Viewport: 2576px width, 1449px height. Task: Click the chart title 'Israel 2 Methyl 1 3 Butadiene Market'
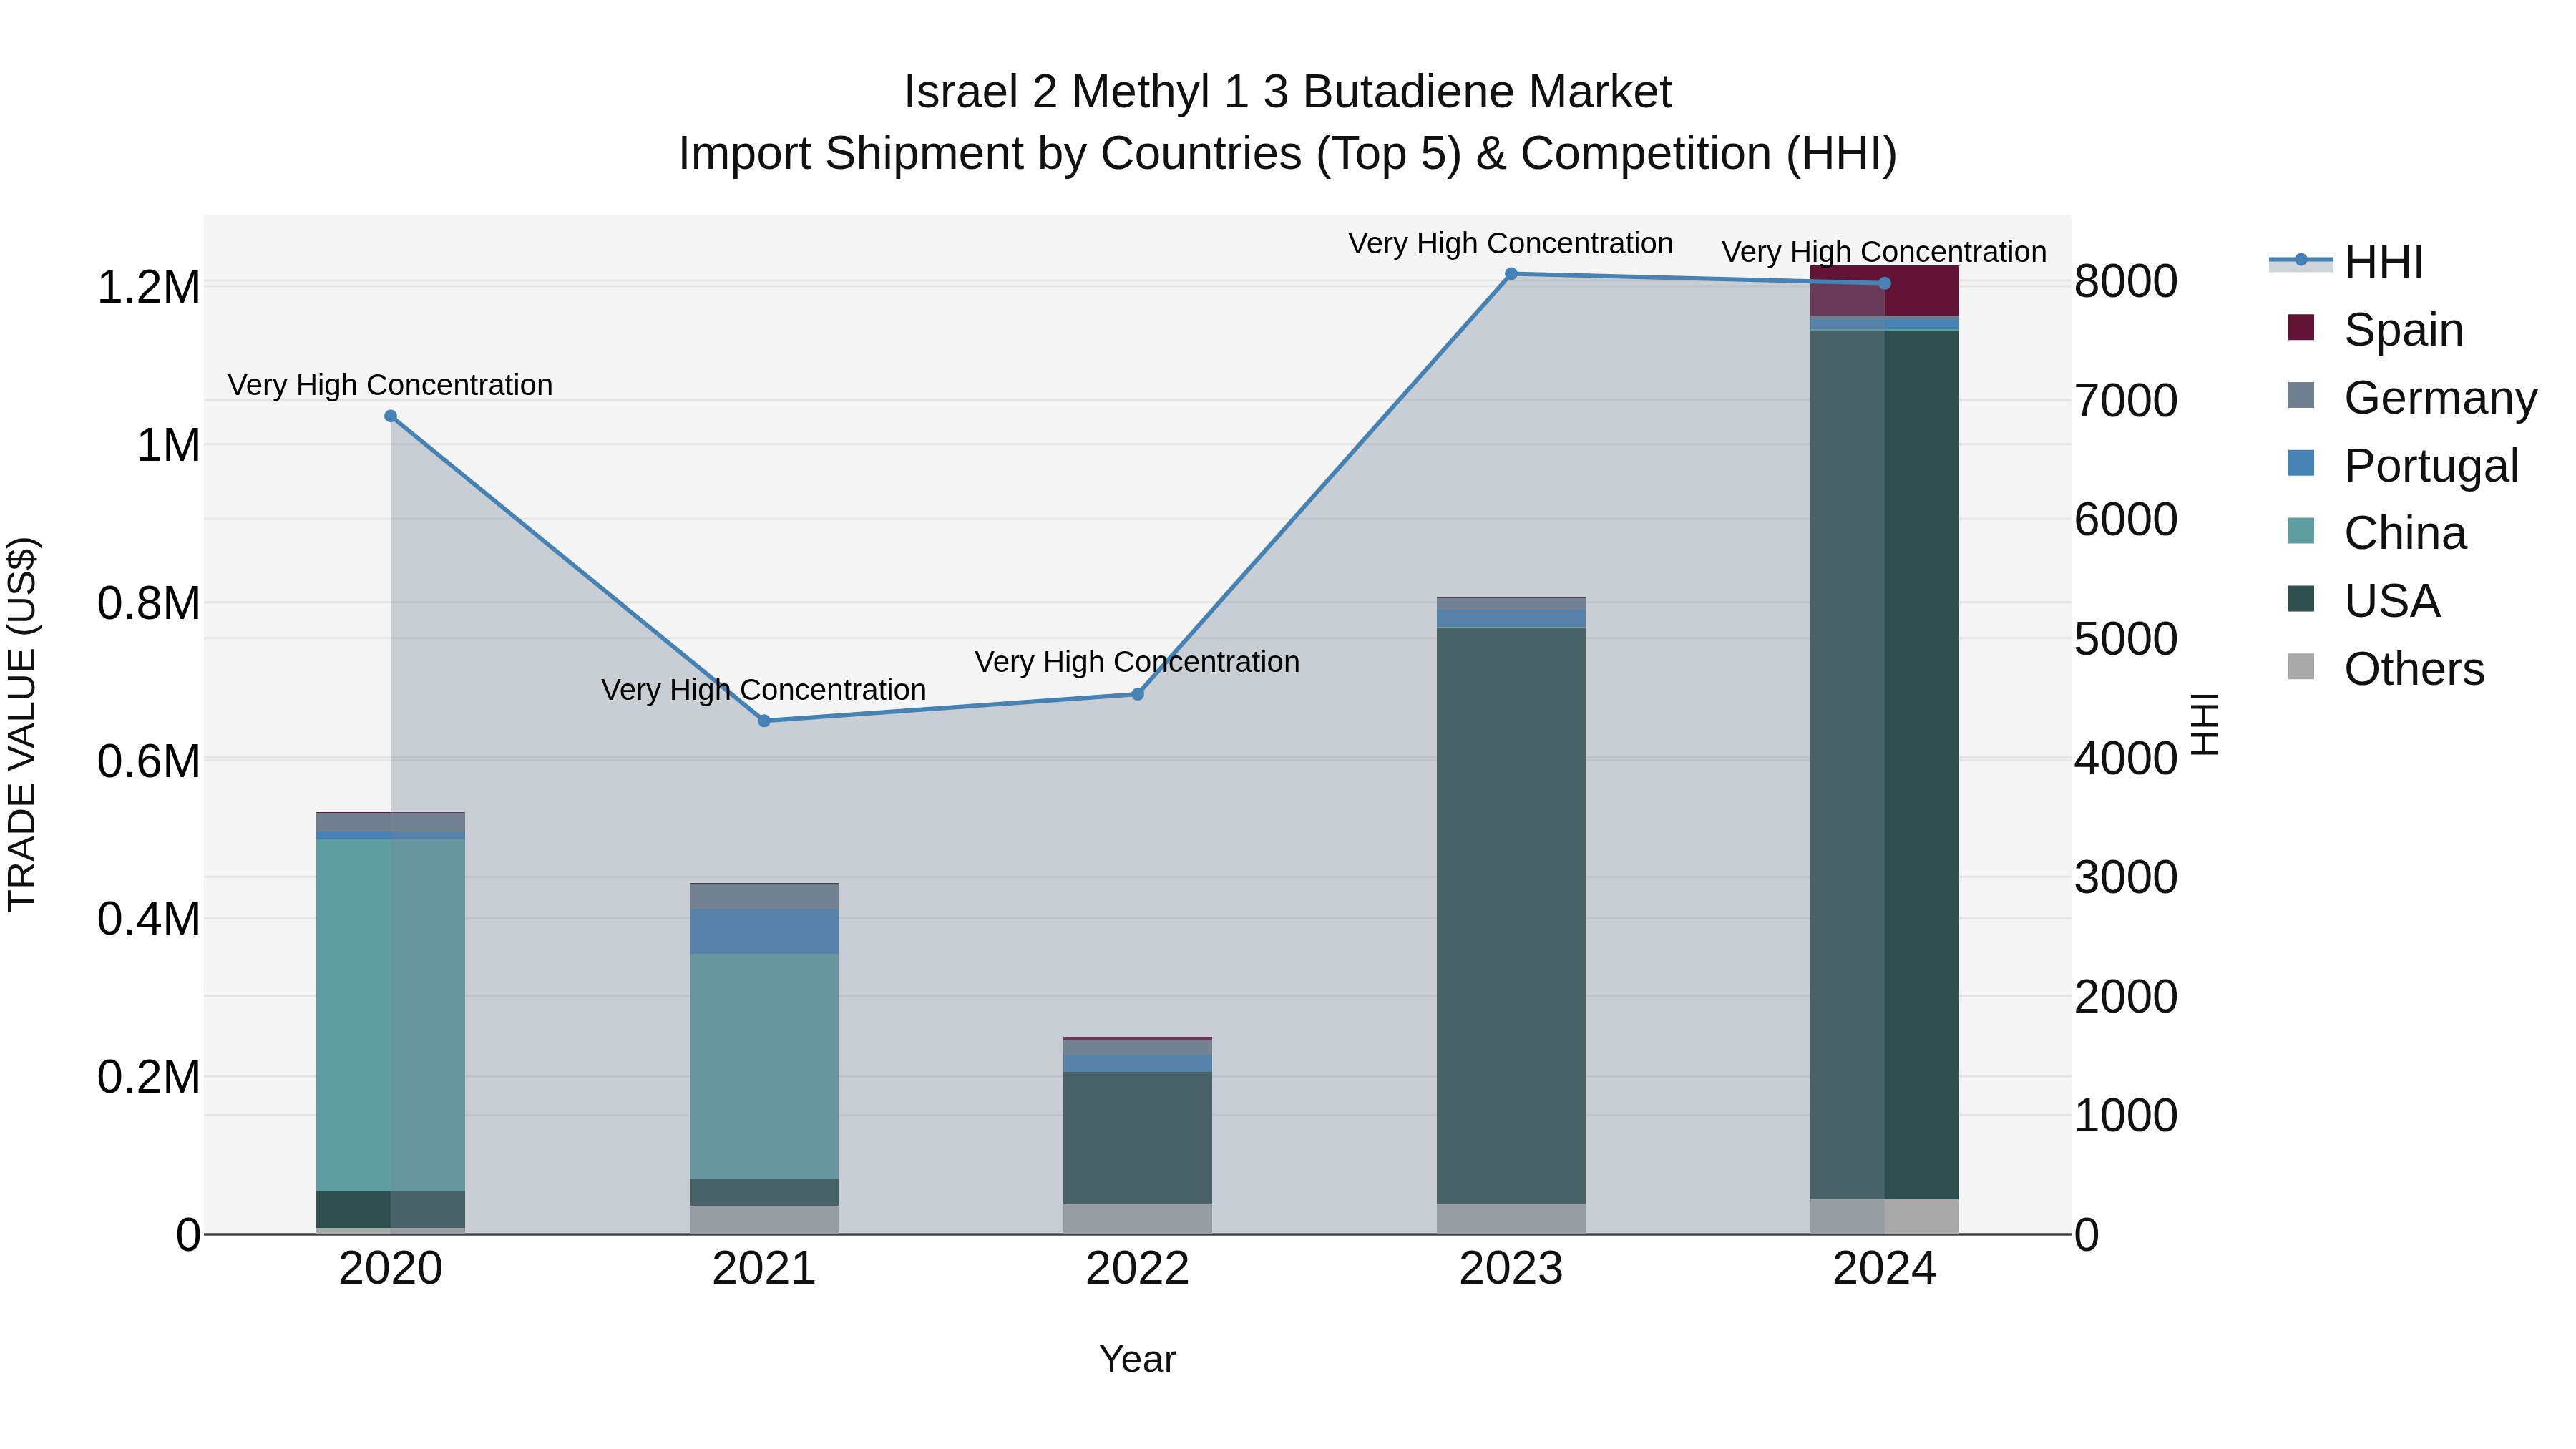pos(1288,92)
